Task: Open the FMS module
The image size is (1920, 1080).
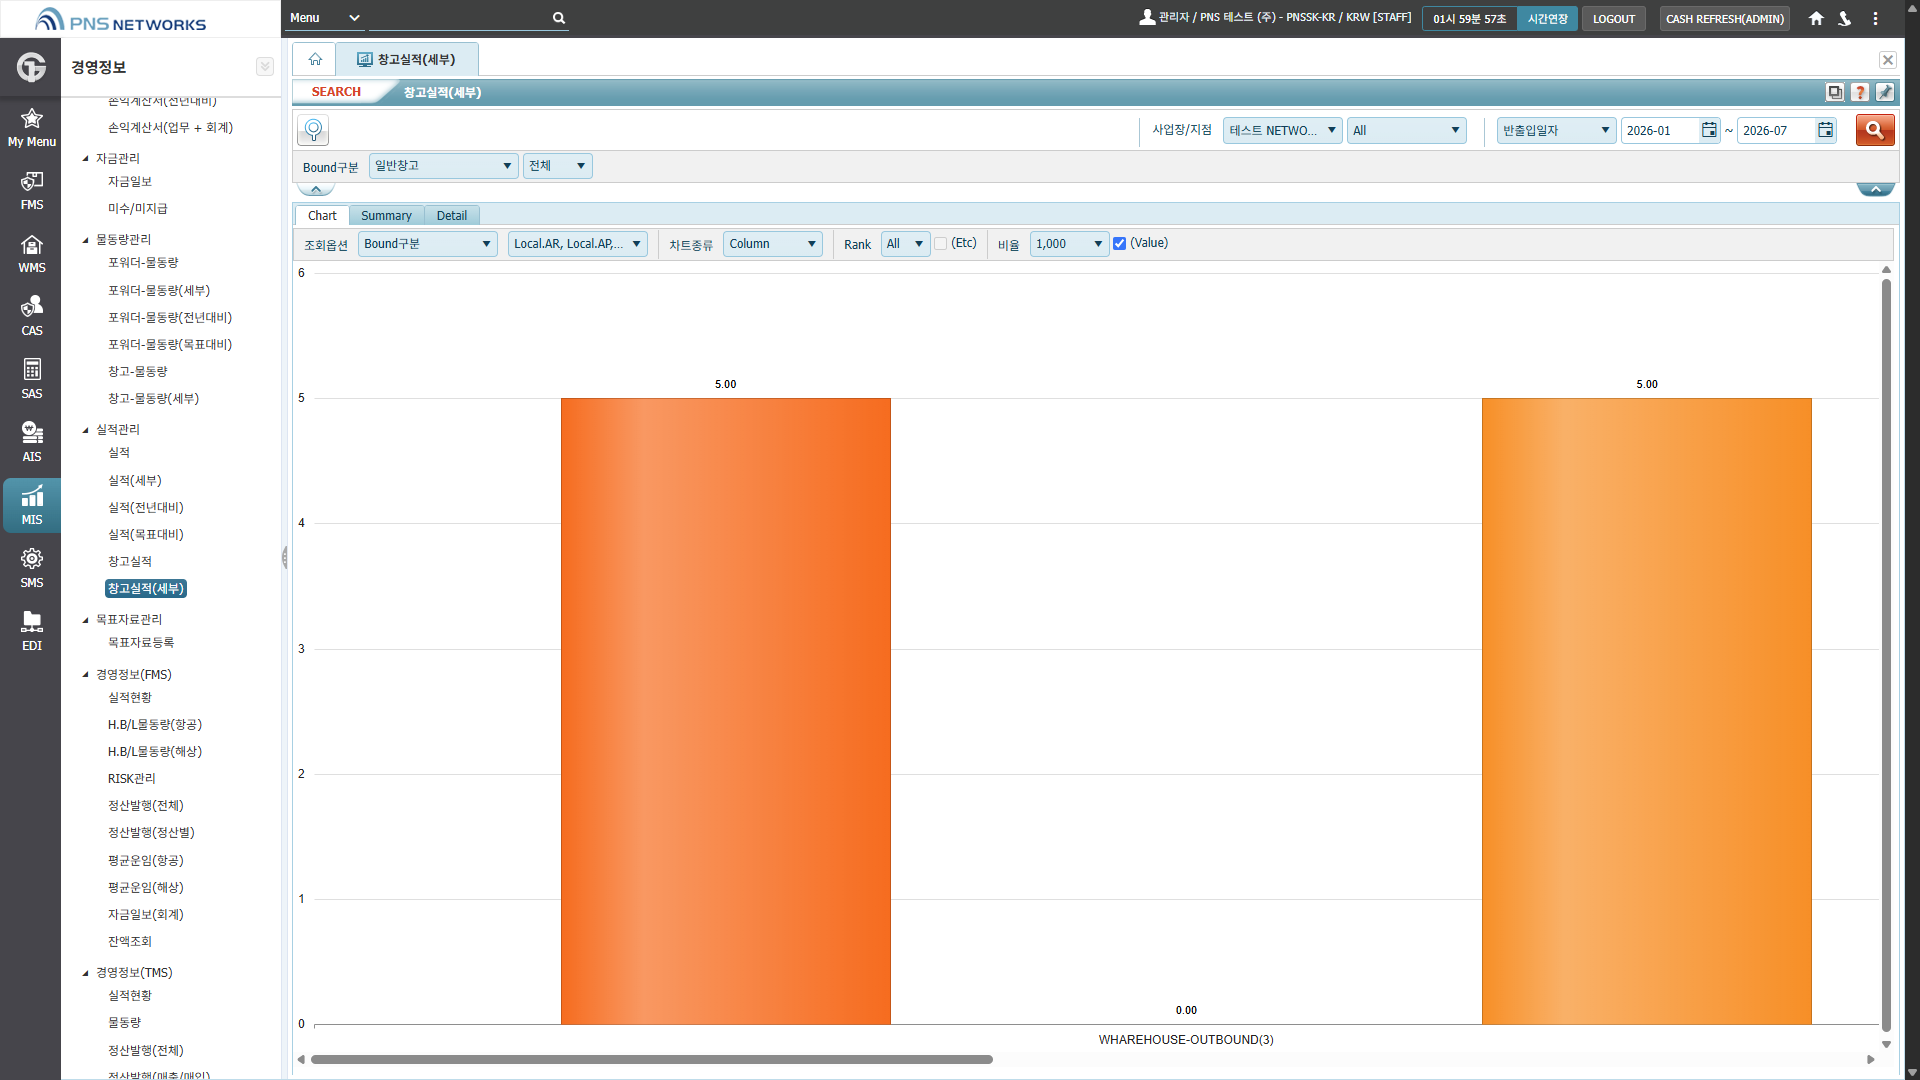Action: click(x=31, y=191)
